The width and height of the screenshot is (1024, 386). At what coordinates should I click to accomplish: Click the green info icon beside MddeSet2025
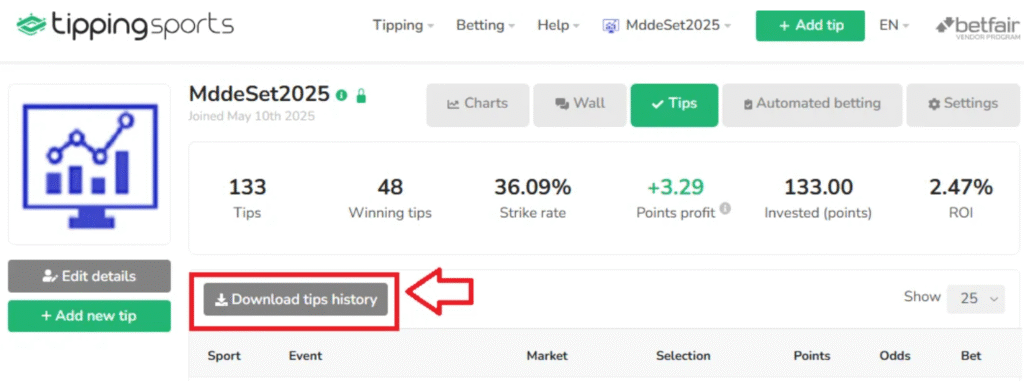341,96
